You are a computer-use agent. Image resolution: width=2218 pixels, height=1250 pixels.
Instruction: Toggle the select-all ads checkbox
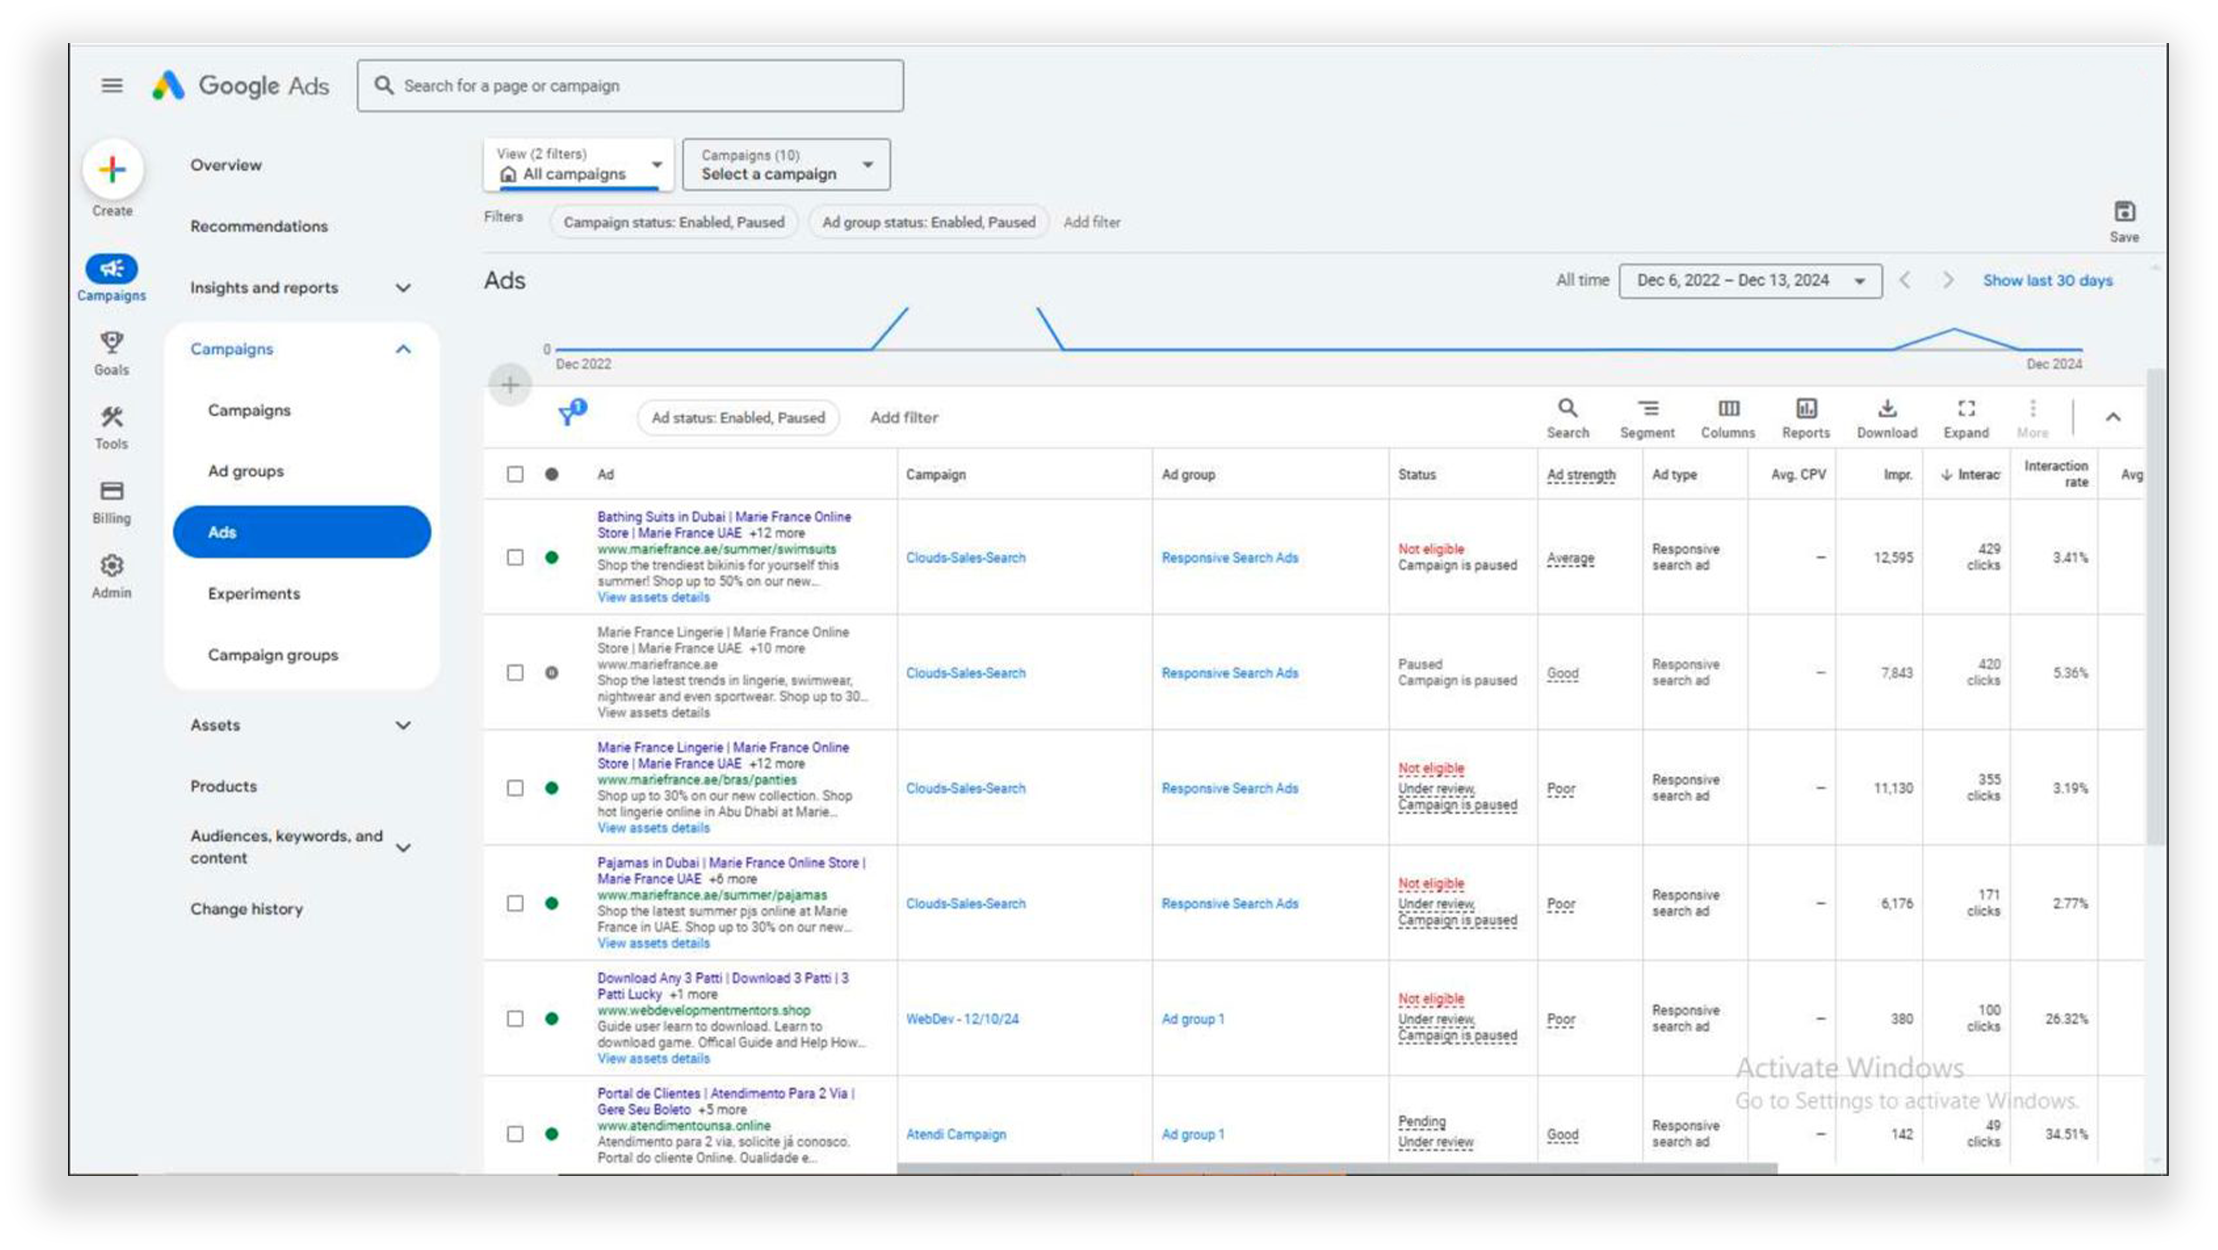click(x=515, y=474)
